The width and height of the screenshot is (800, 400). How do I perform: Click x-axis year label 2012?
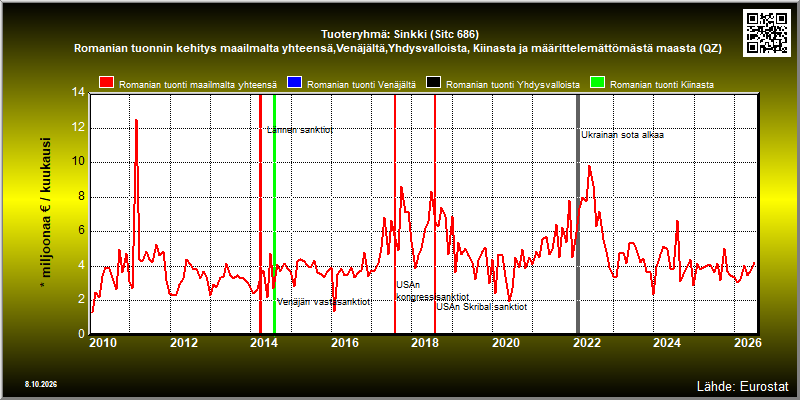click(184, 342)
